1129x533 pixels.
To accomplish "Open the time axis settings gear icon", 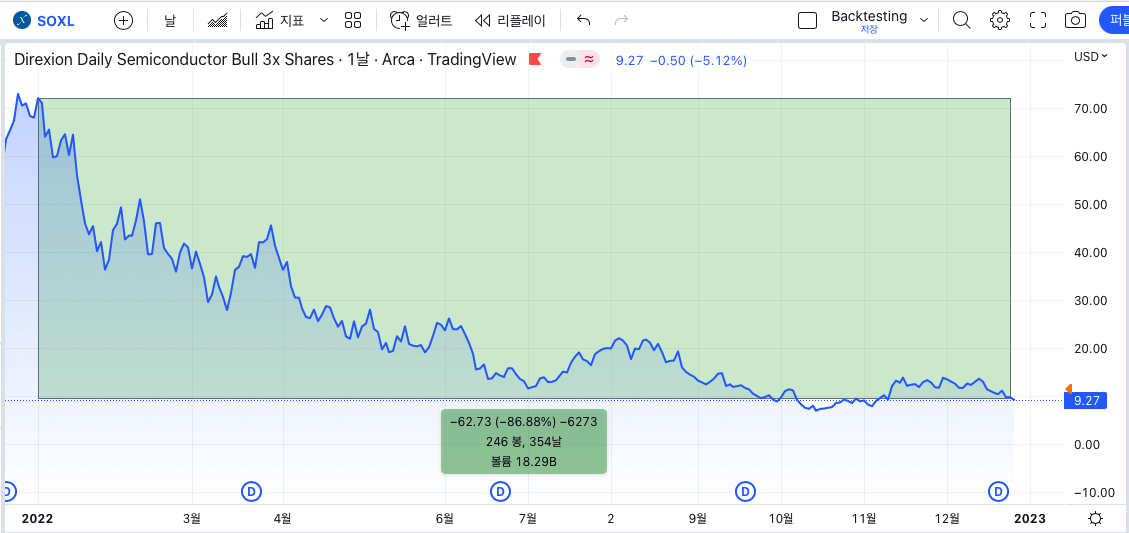I will point(1095,518).
